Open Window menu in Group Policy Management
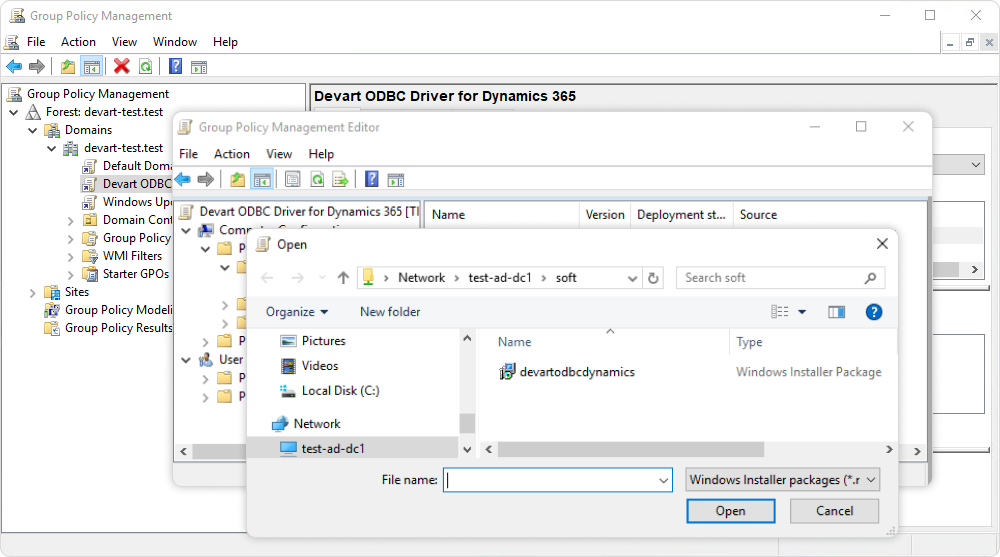The image size is (1000, 557). click(x=175, y=41)
